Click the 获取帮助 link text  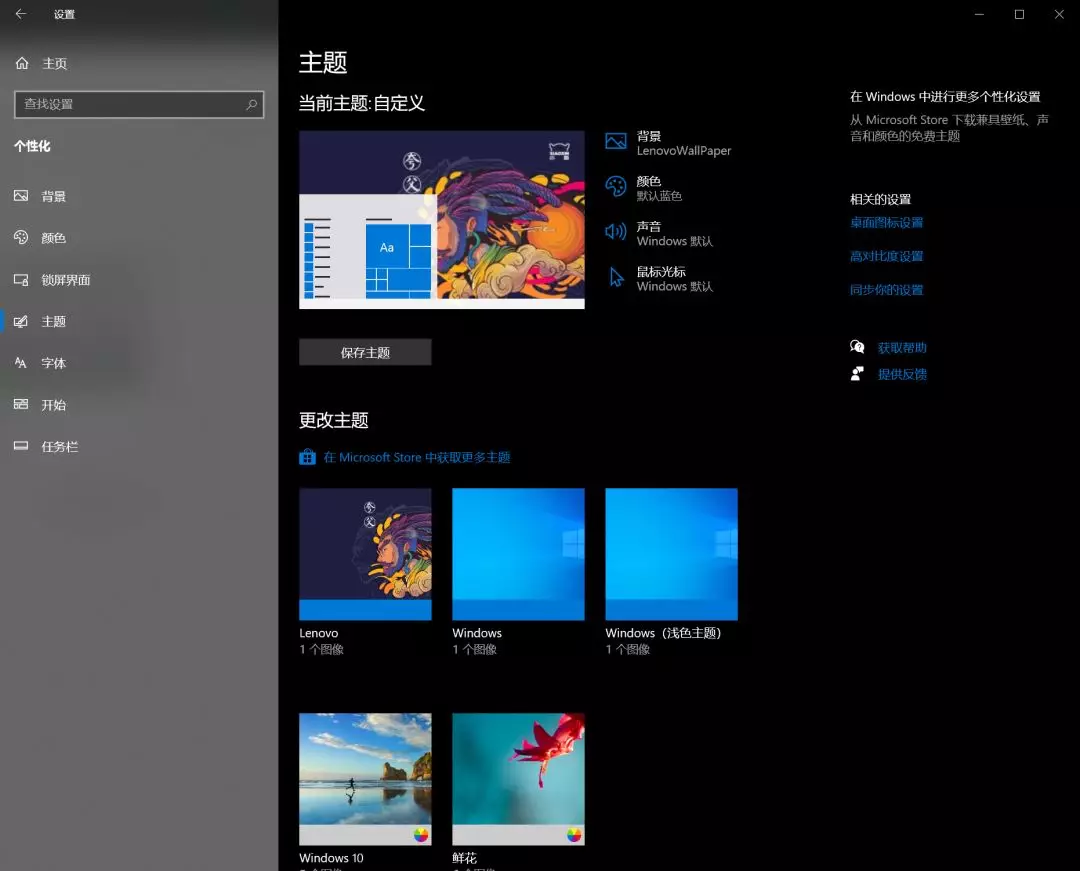click(x=902, y=348)
